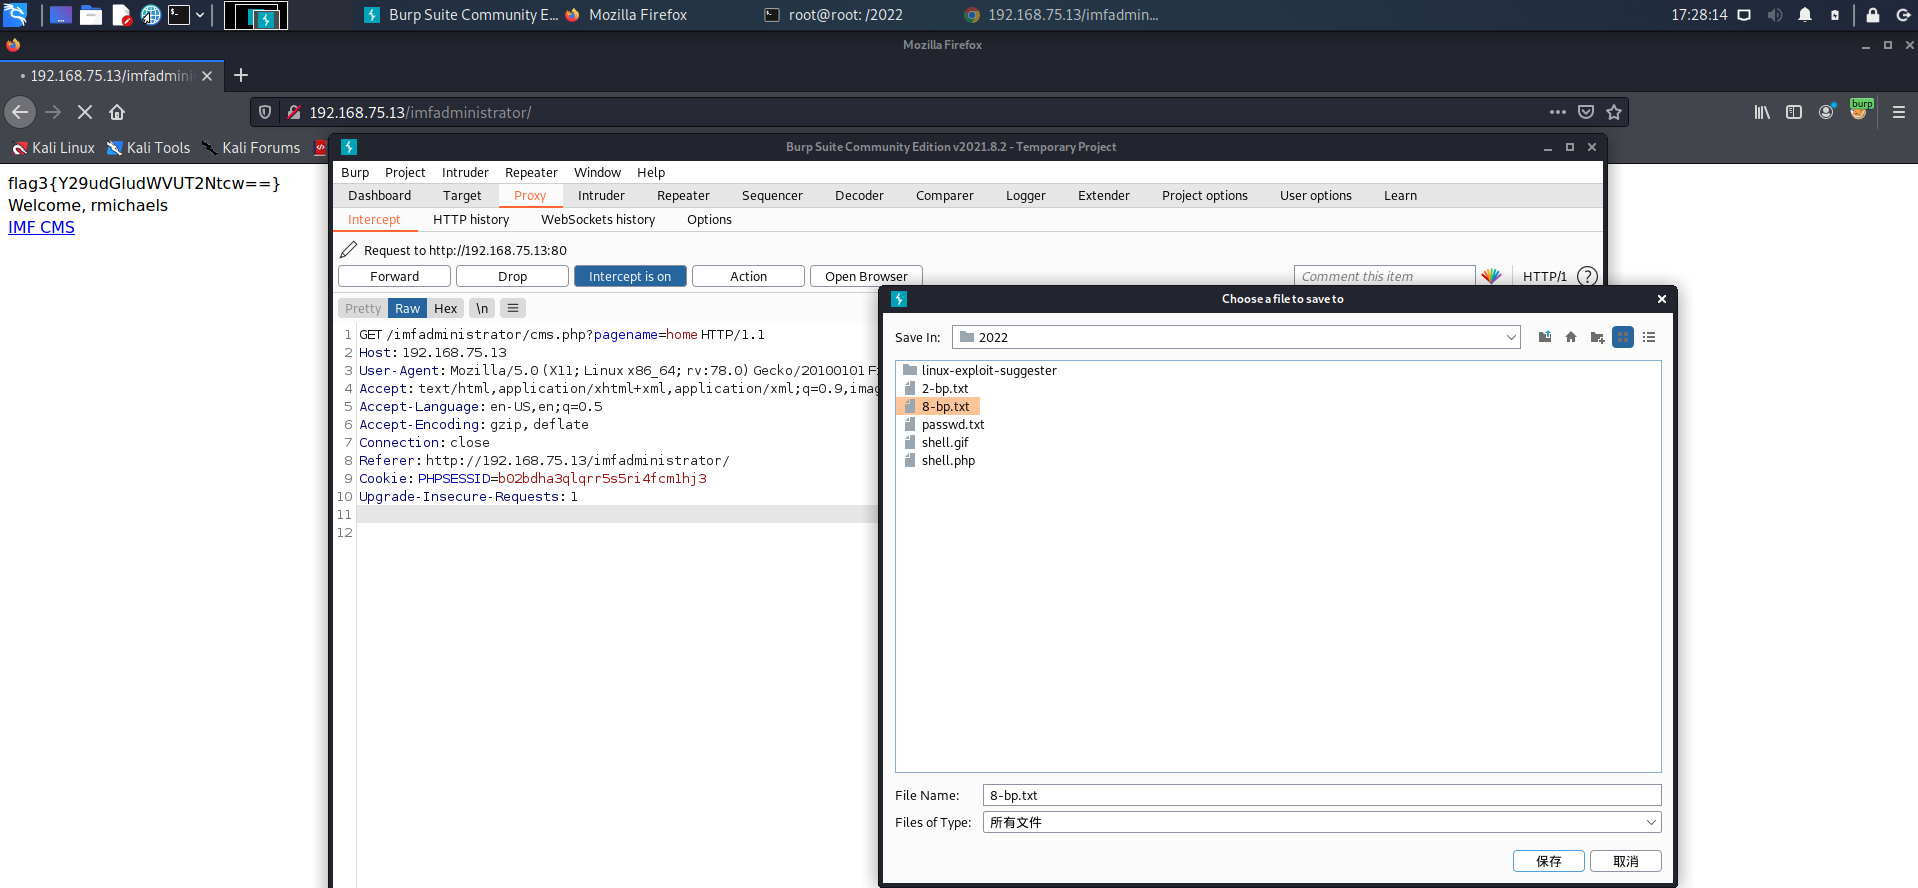Click the 保存 save button

[1548, 861]
